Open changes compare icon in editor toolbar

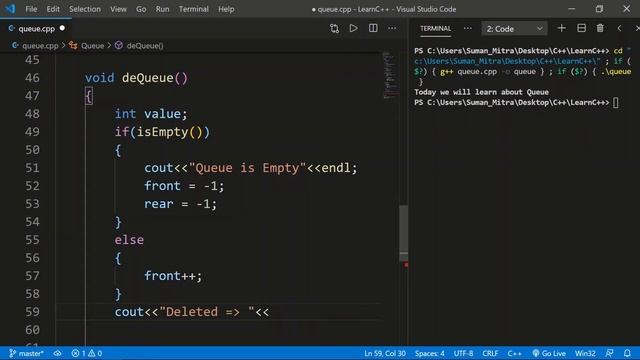334,28
